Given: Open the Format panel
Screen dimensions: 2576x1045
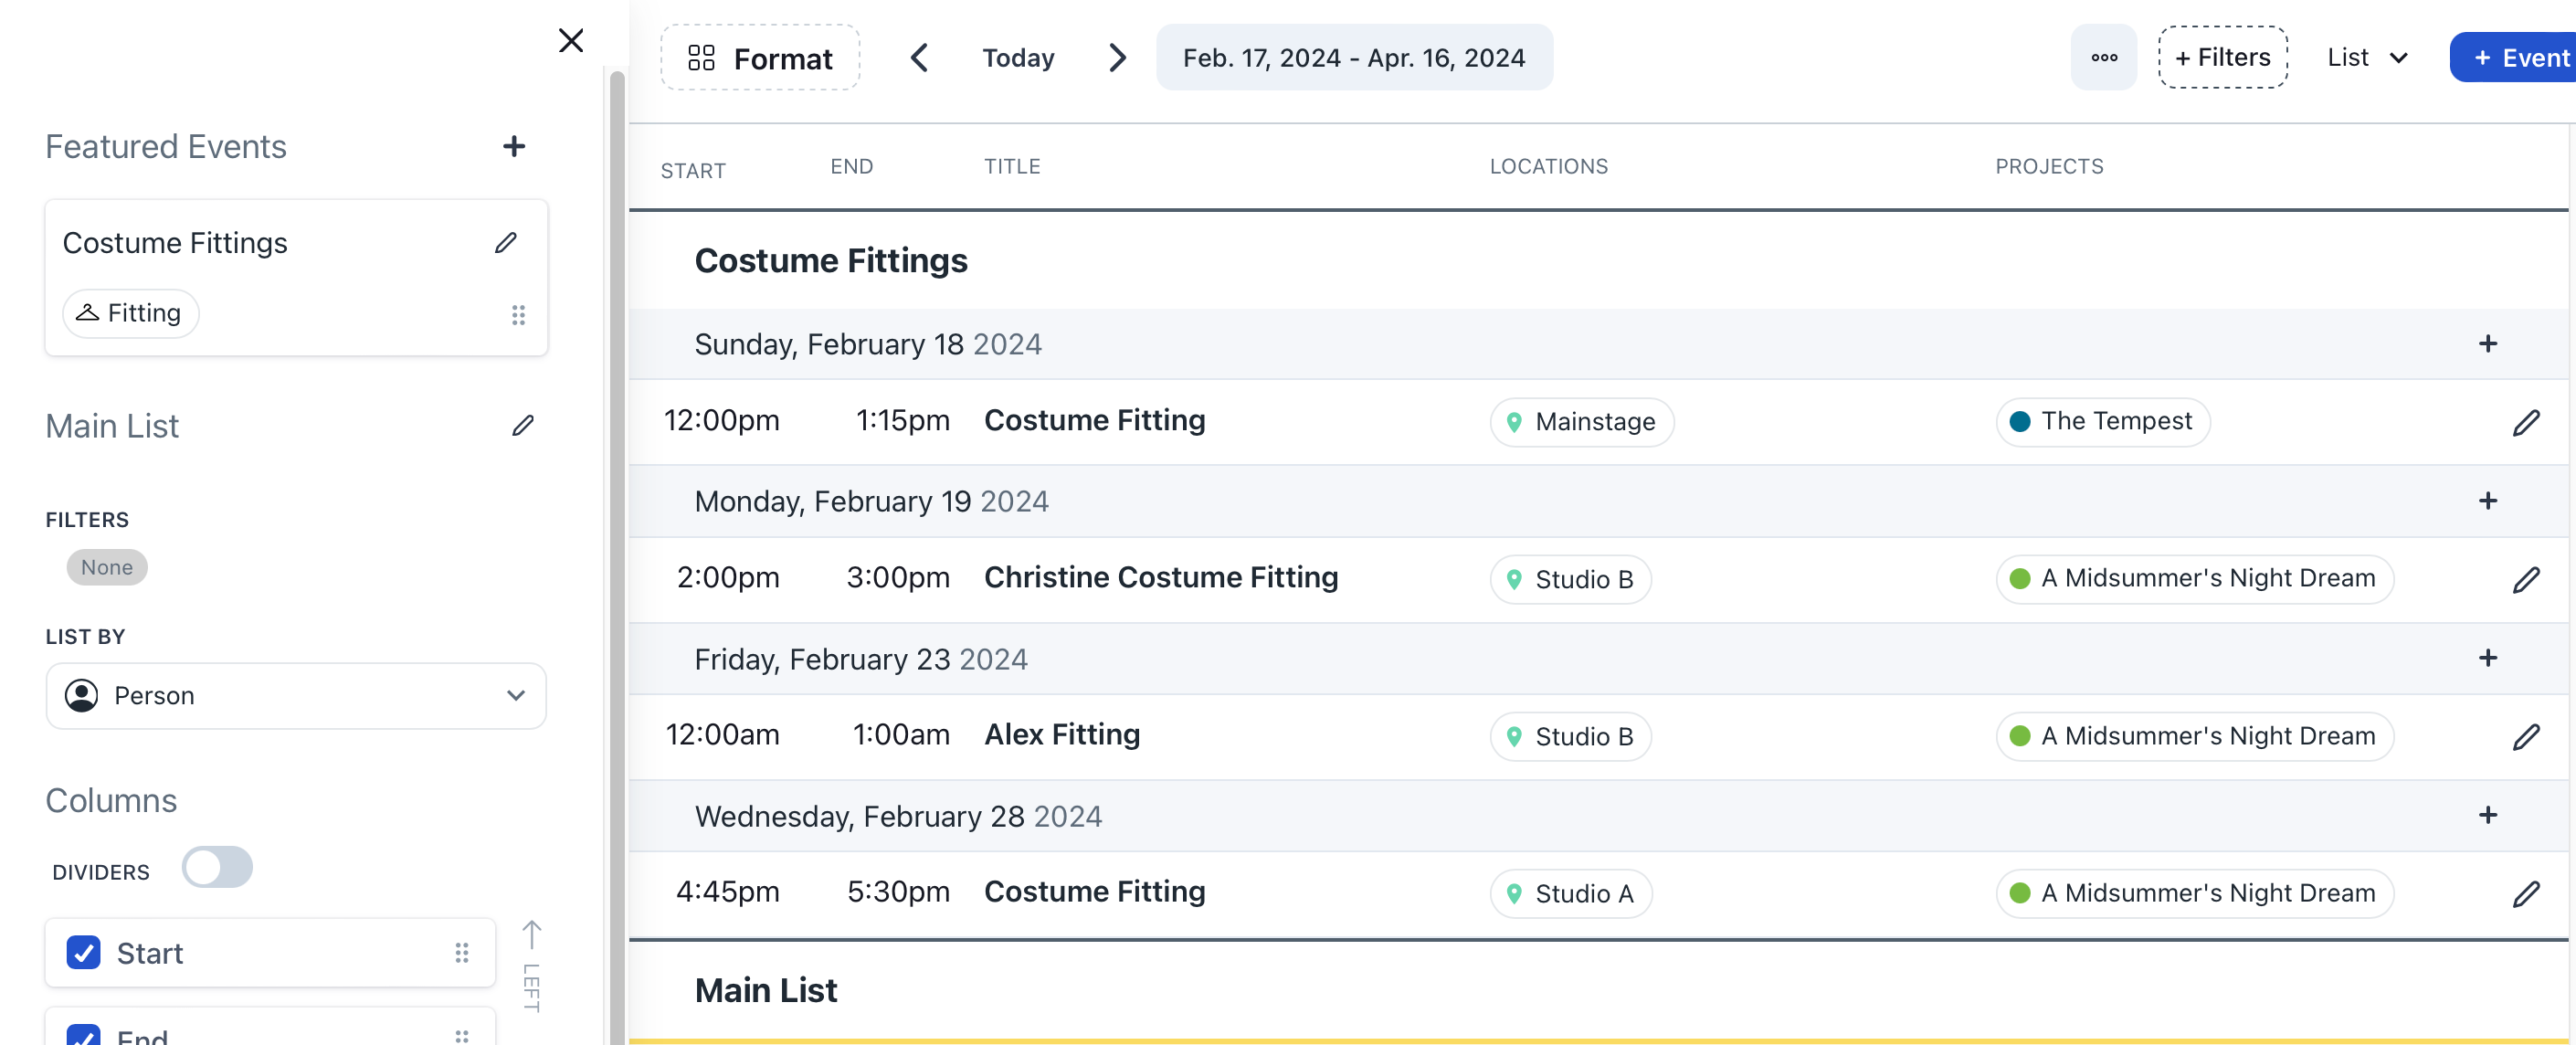Looking at the screenshot, I should (x=760, y=58).
